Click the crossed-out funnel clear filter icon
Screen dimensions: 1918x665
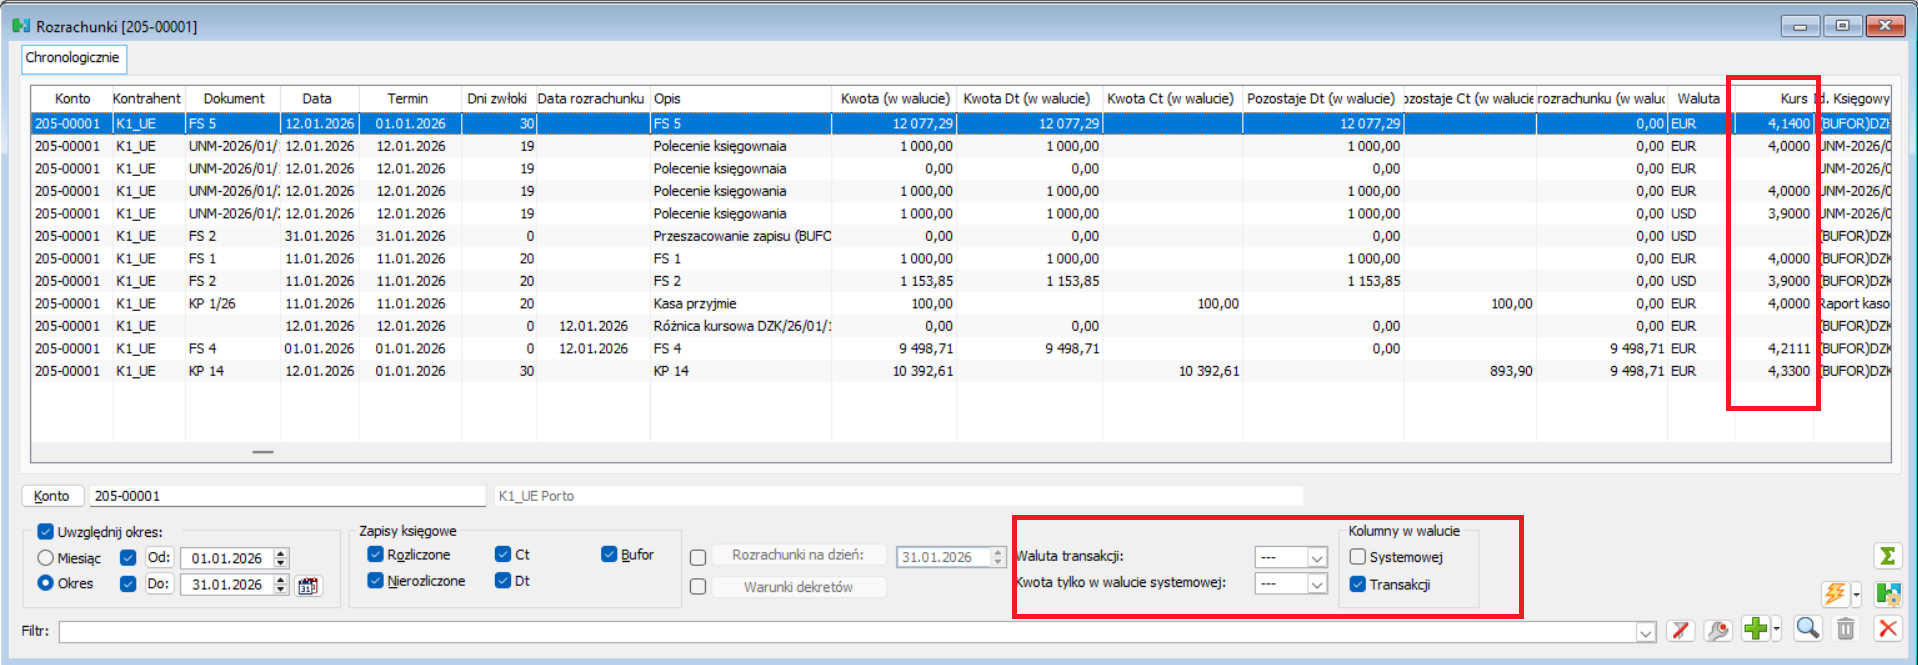[x=1680, y=630]
